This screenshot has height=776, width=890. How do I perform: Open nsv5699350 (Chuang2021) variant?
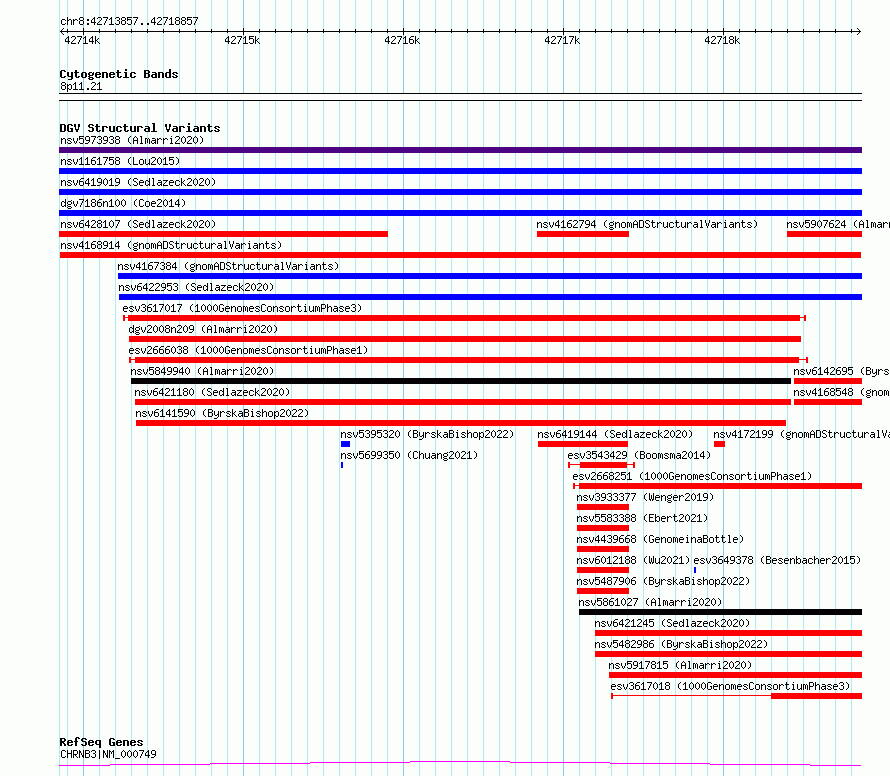click(x=409, y=455)
